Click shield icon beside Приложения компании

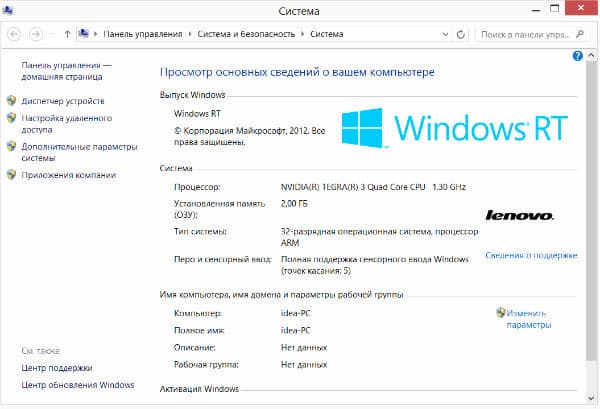[11, 174]
